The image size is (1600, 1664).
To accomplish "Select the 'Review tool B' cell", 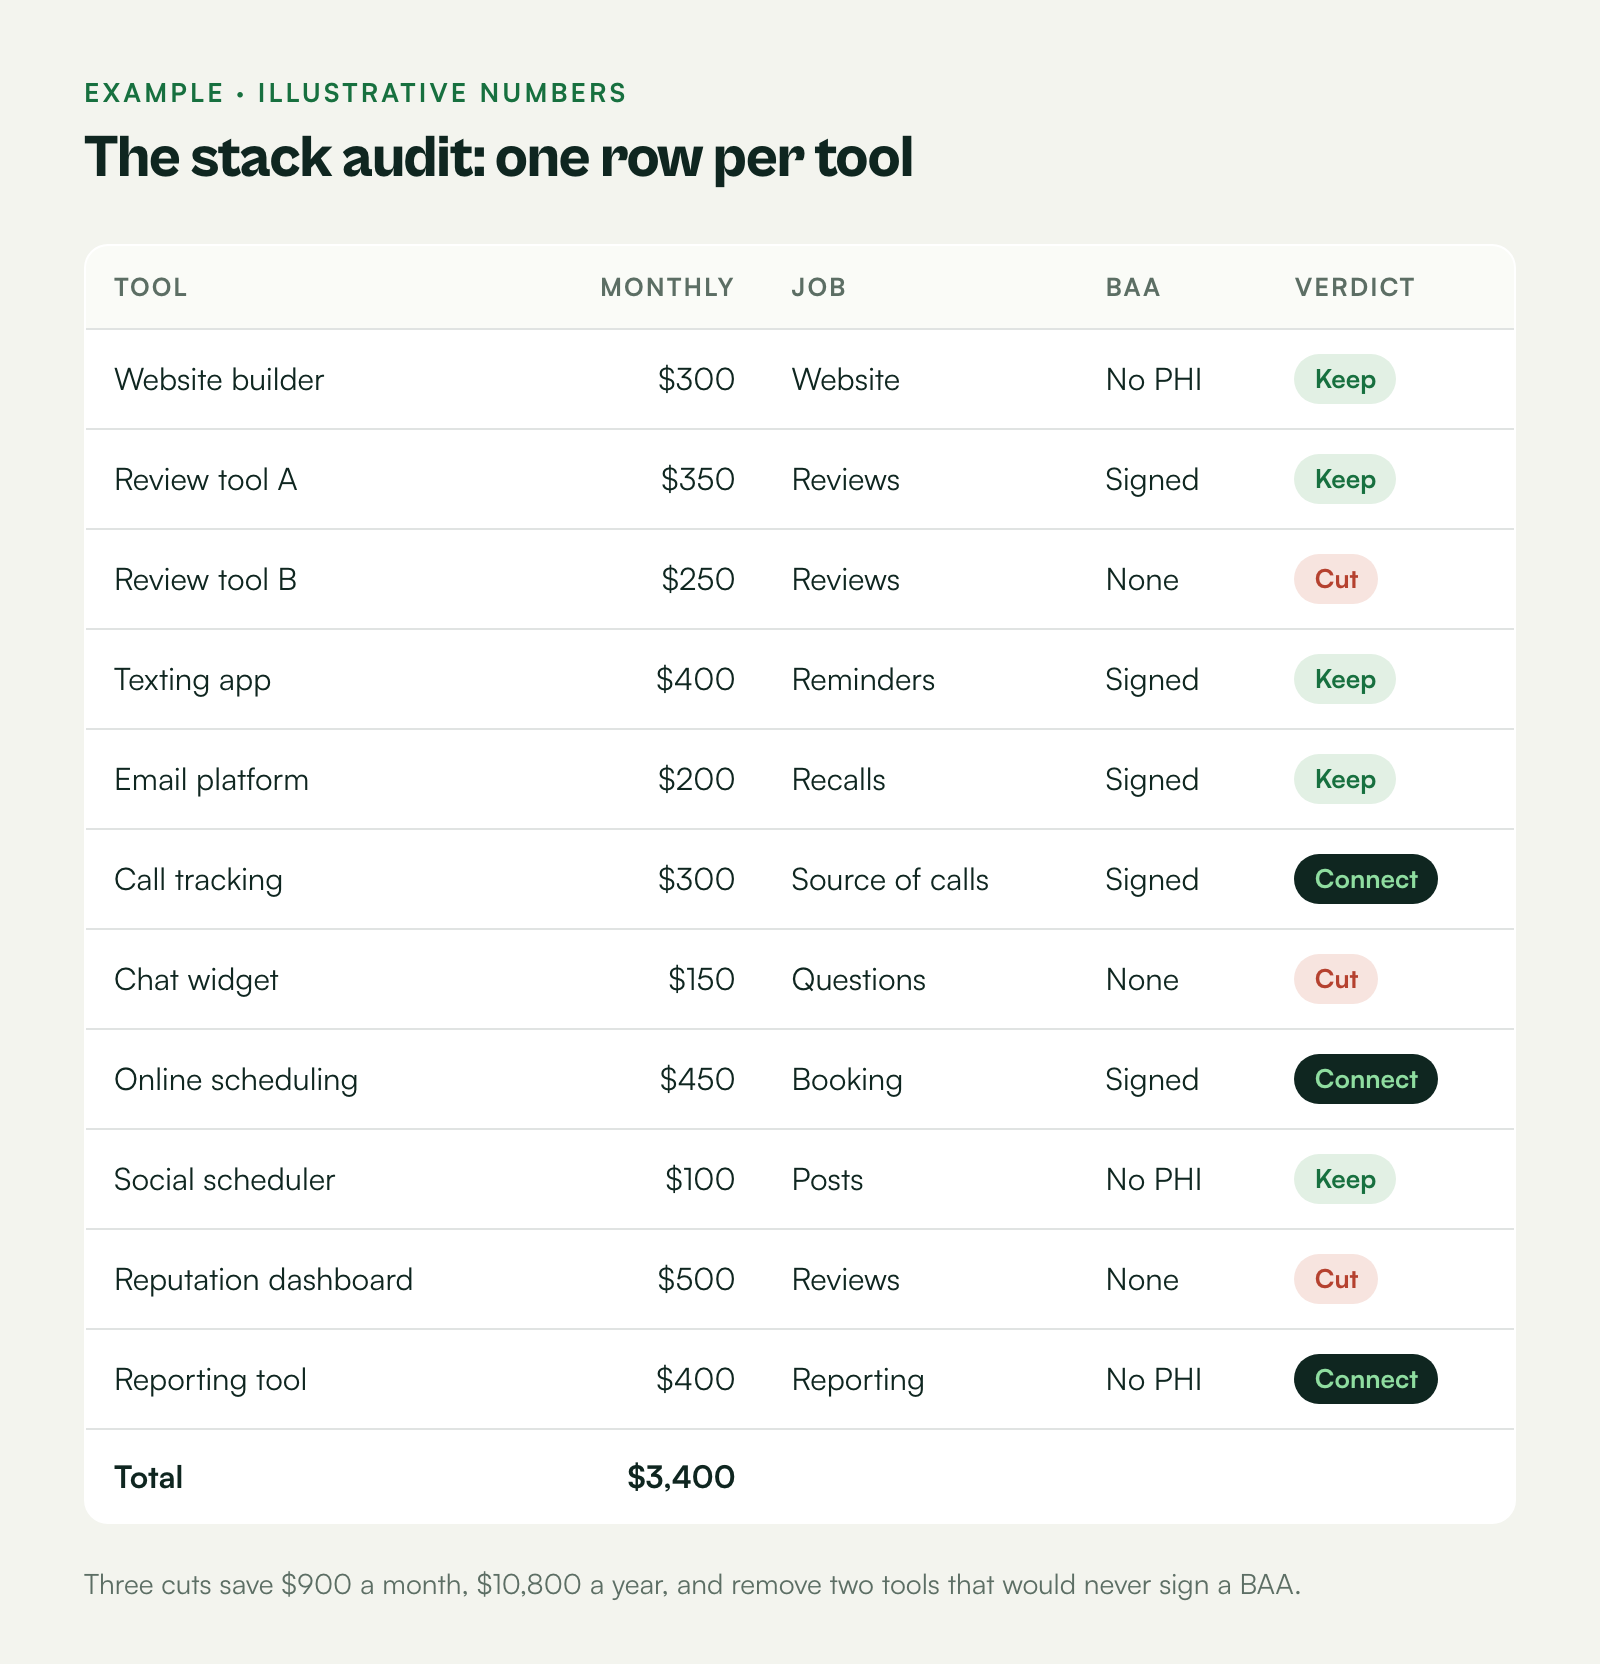I will [206, 580].
